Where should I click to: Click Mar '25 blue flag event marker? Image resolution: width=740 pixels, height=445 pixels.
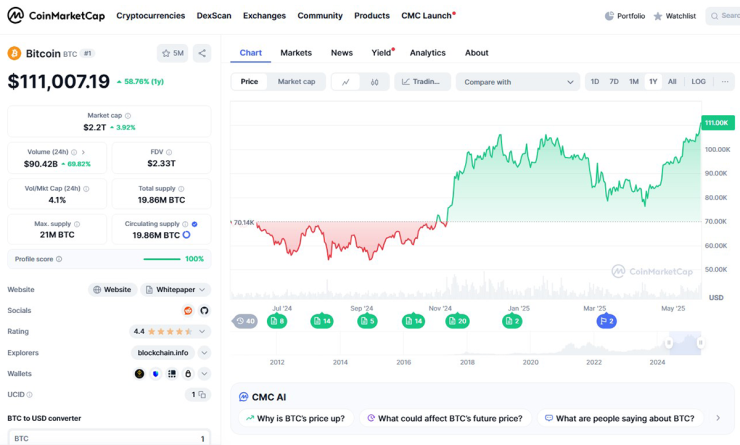(606, 321)
